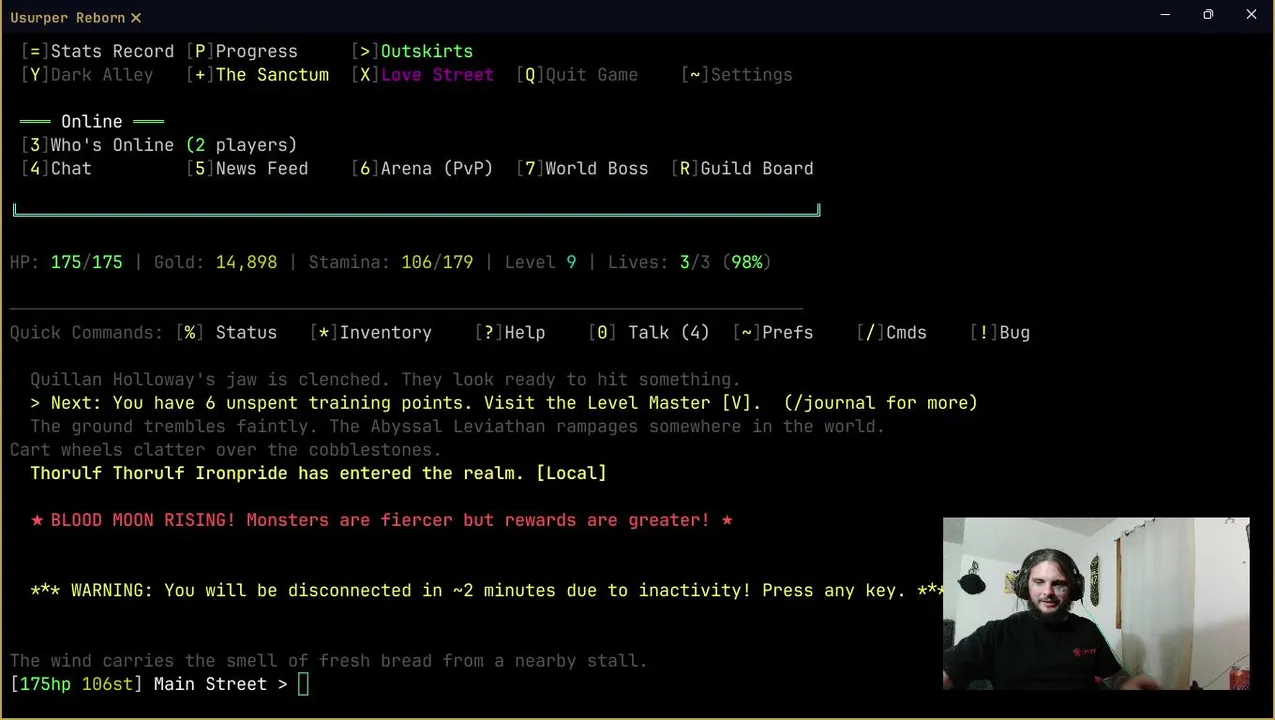Image resolution: width=1275 pixels, height=720 pixels.
Task: Click the Abyssal Leviathan message line
Action: 457,427
